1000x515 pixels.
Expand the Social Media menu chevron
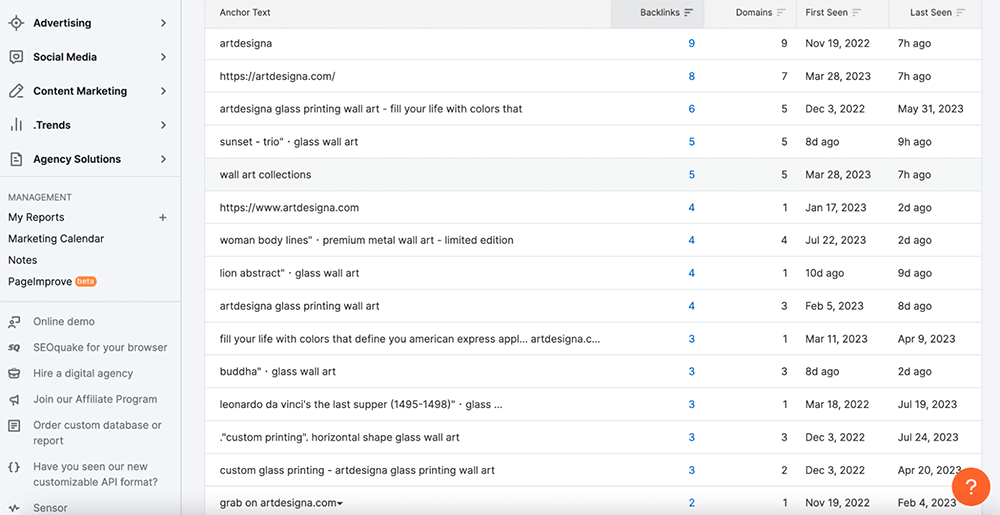(x=163, y=57)
